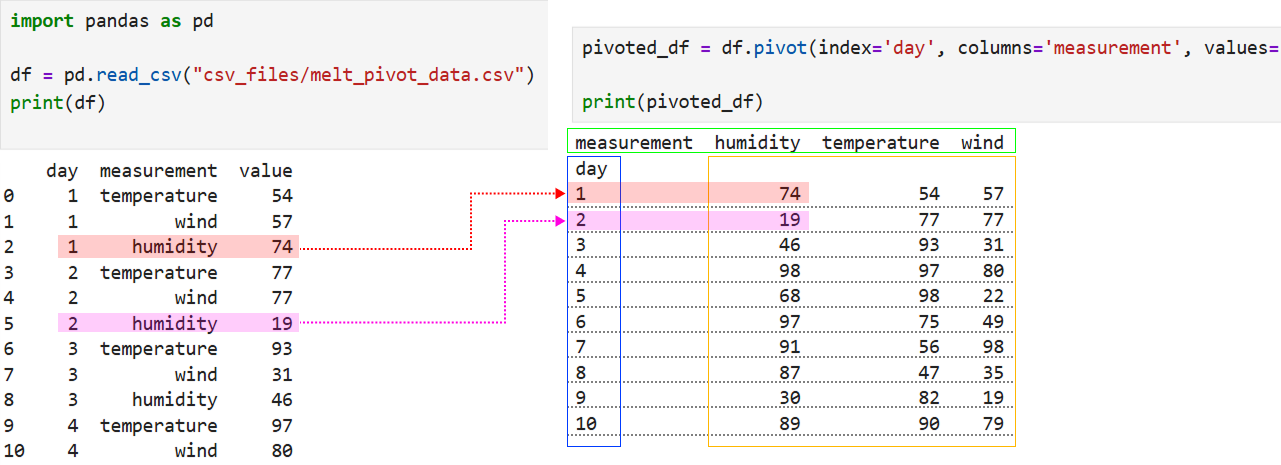Click humidity 68 for day 5 in pivoted table
The height and width of the screenshot is (465, 1281).
click(x=789, y=298)
